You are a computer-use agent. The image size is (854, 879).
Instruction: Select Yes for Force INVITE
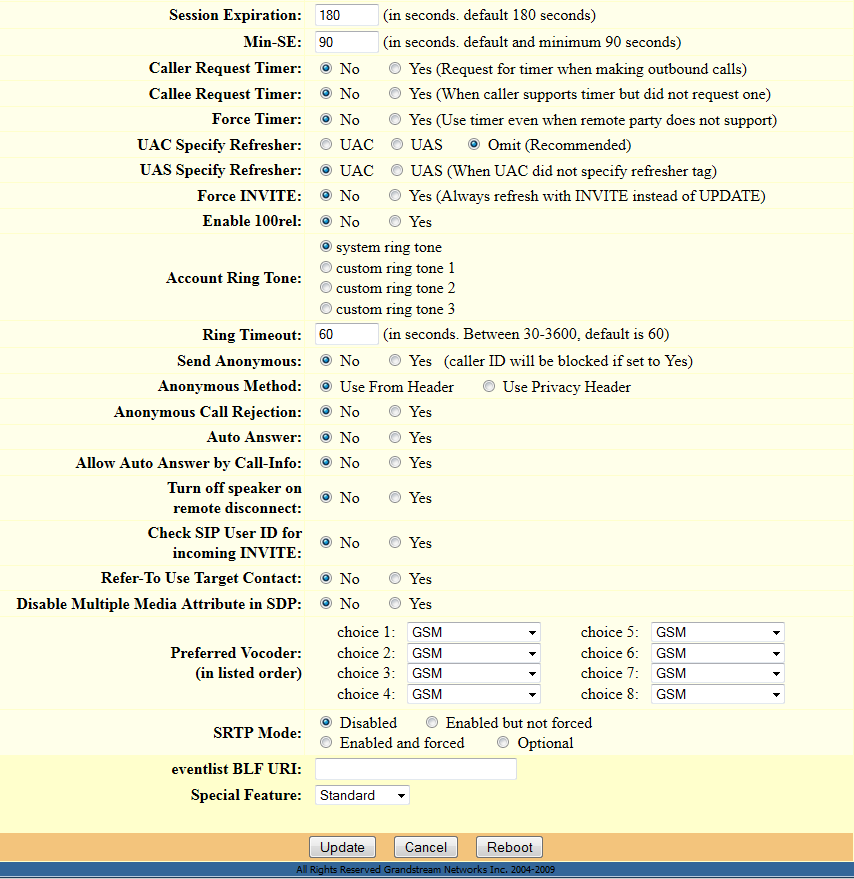pos(395,196)
